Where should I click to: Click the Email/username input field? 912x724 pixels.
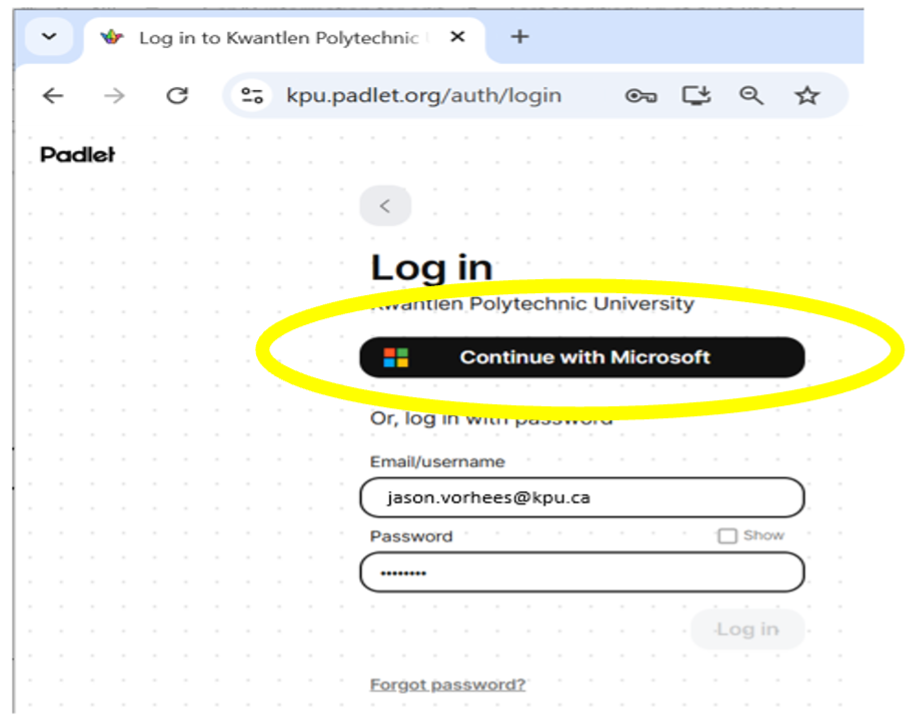582,498
